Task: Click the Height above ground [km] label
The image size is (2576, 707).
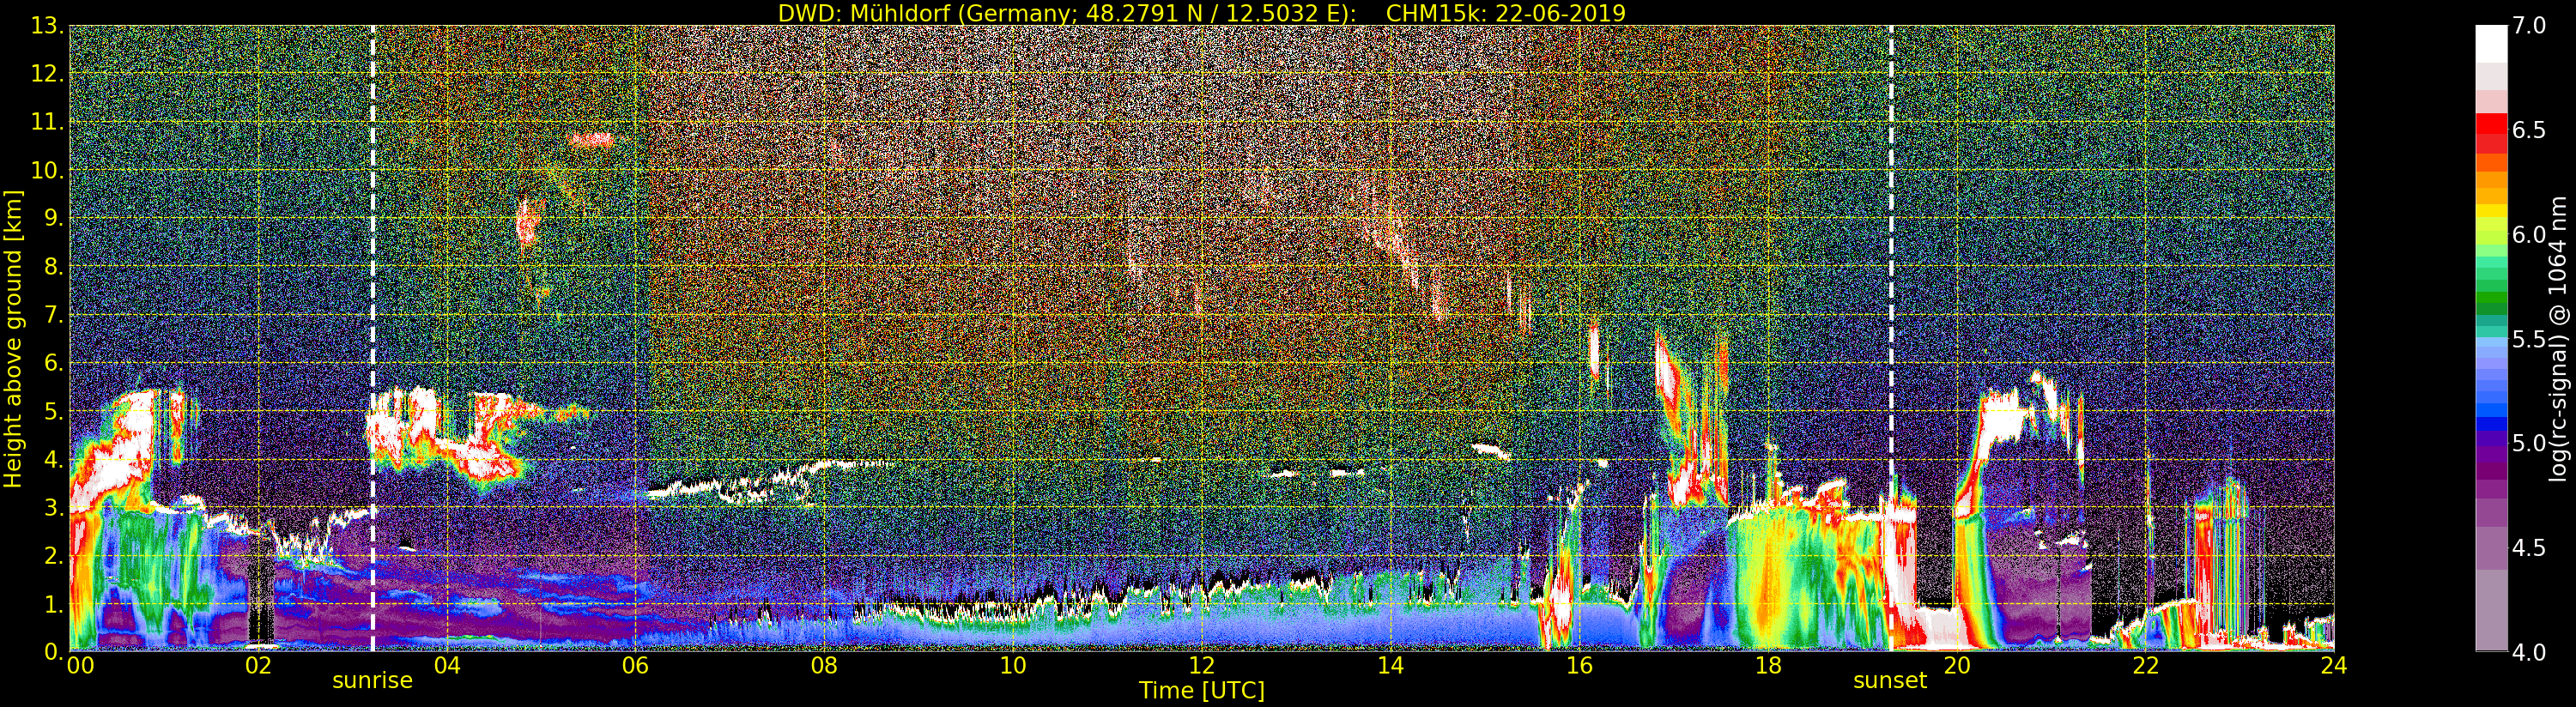Action: [x=13, y=338]
